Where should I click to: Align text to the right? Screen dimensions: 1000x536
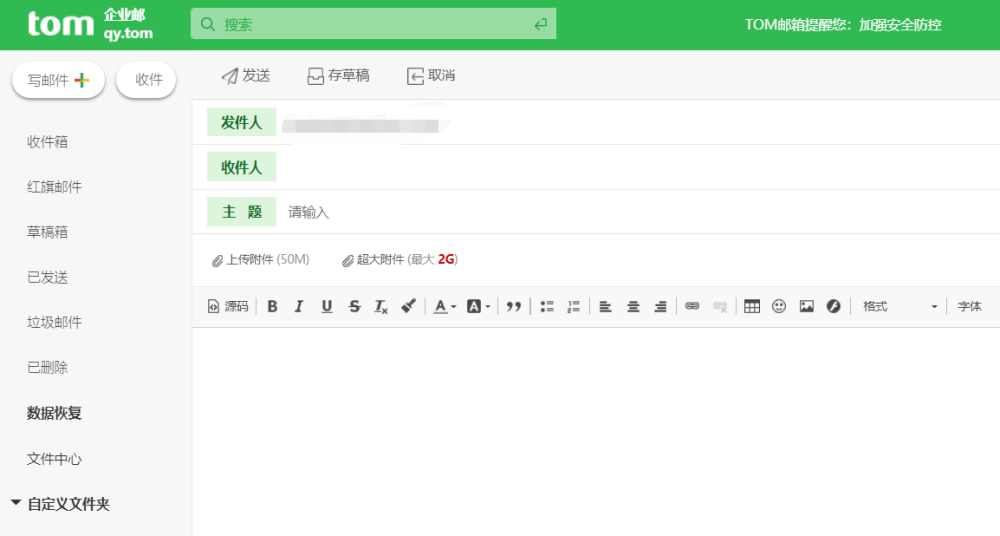(660, 306)
